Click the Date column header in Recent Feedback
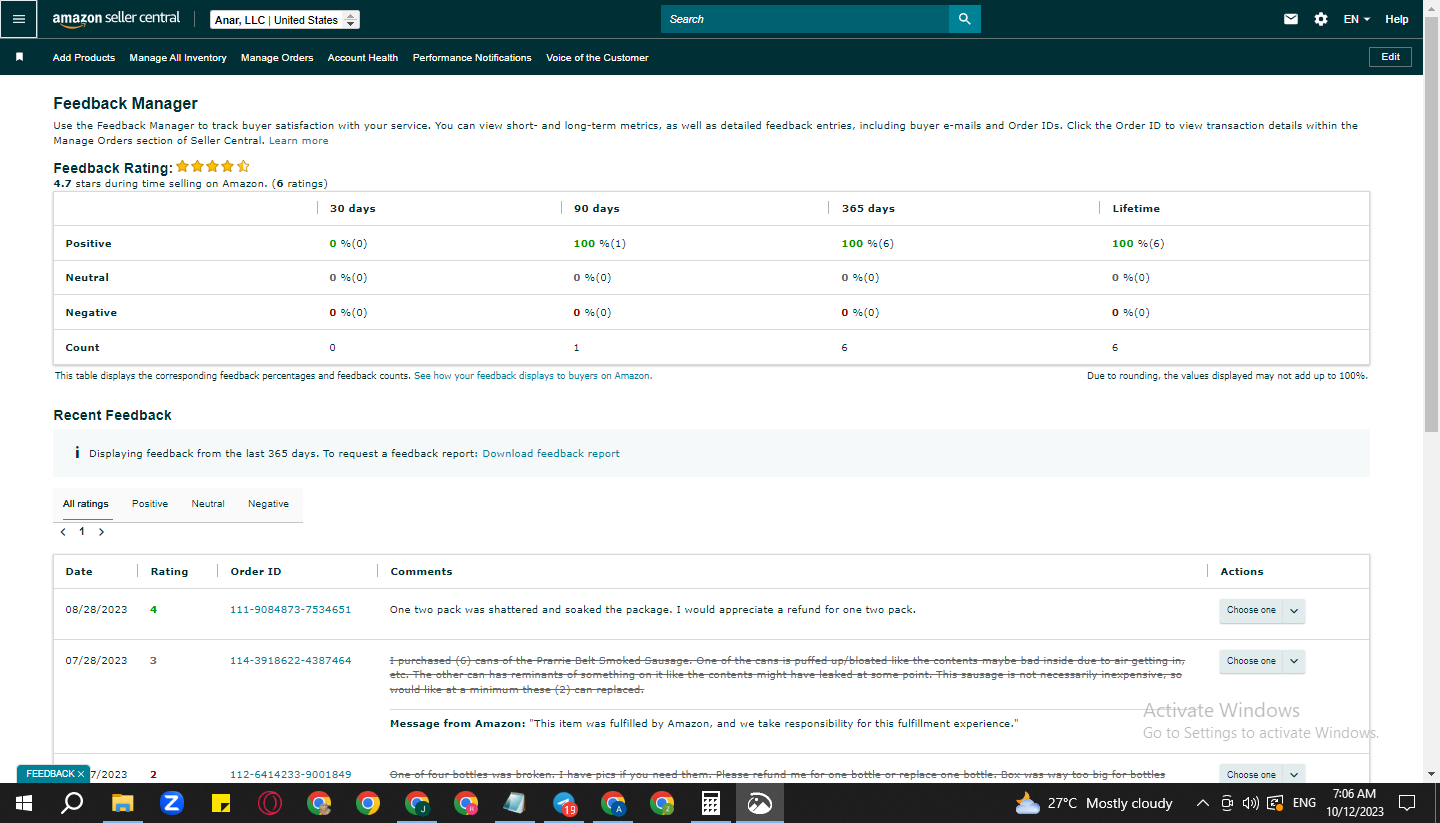The image size is (1440, 823). tap(79, 571)
